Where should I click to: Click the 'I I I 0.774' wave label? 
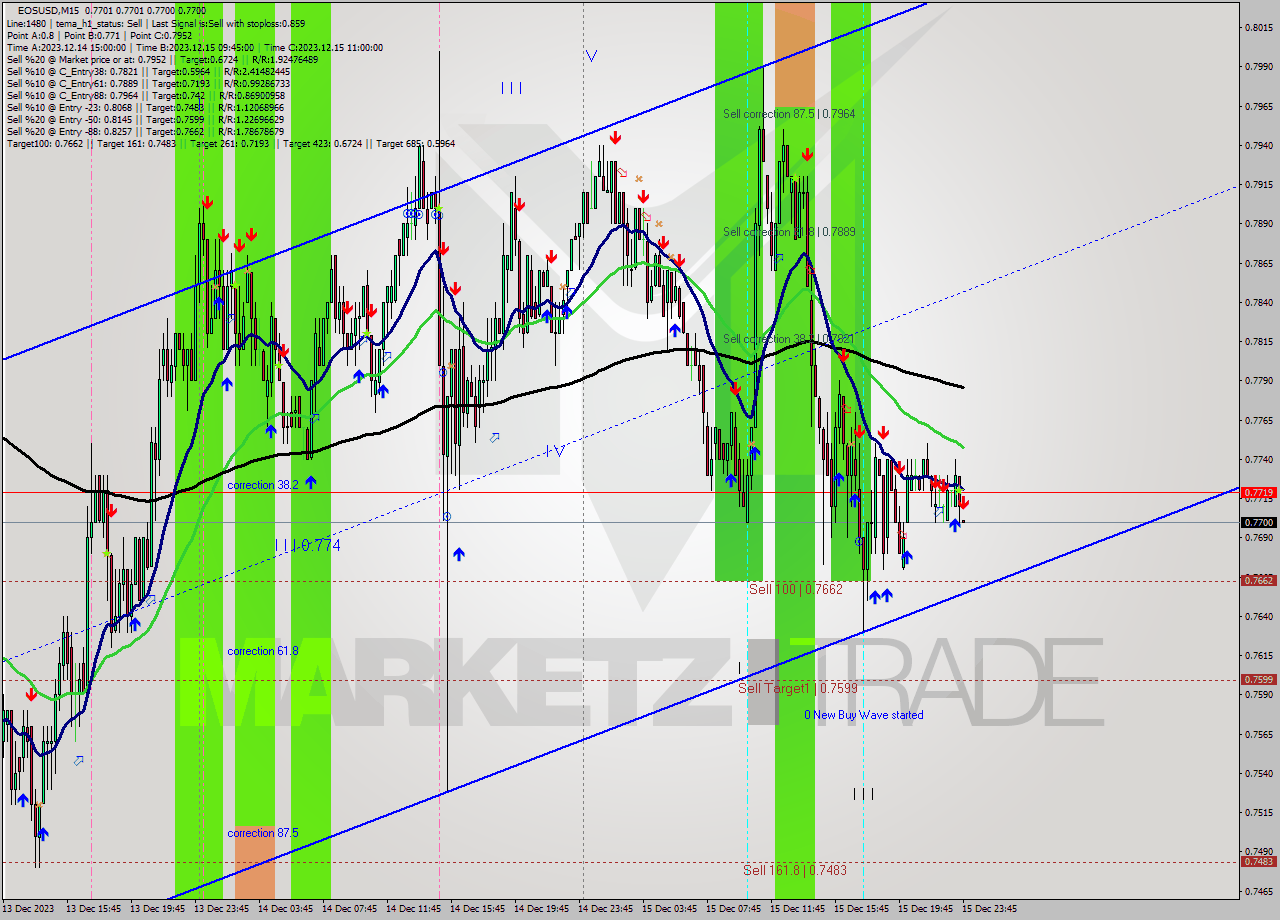coord(307,545)
